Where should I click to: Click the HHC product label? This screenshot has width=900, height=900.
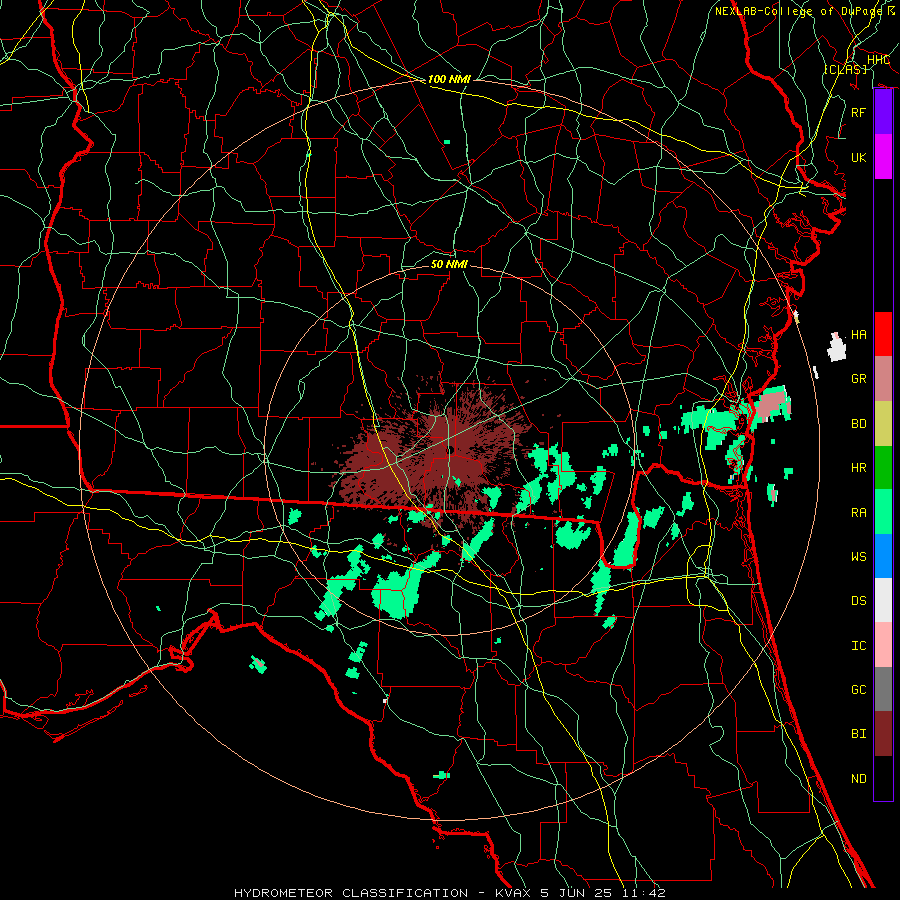pos(878,60)
